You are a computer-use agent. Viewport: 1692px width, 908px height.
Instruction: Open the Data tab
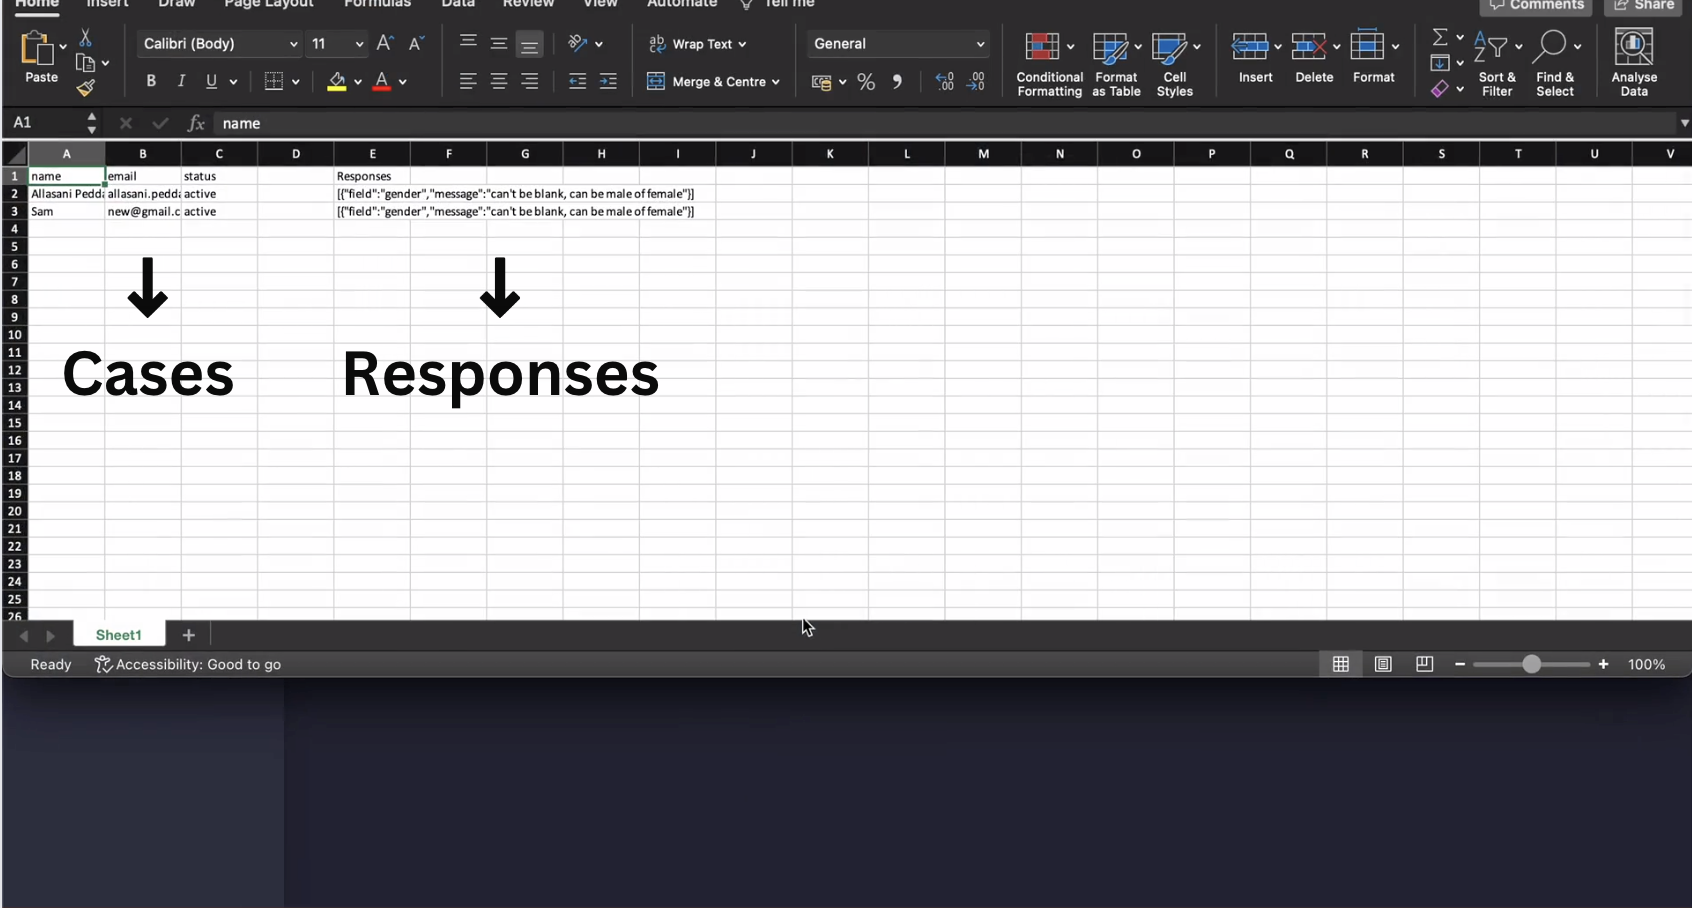pos(458,4)
